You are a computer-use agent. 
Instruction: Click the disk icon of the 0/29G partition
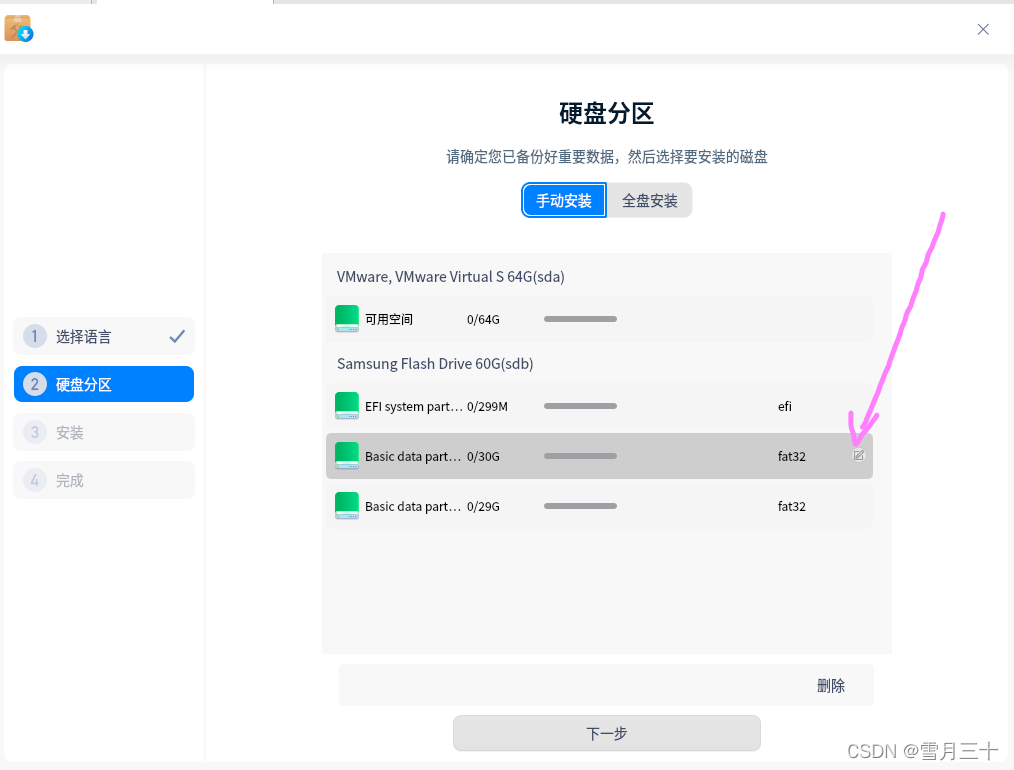347,506
